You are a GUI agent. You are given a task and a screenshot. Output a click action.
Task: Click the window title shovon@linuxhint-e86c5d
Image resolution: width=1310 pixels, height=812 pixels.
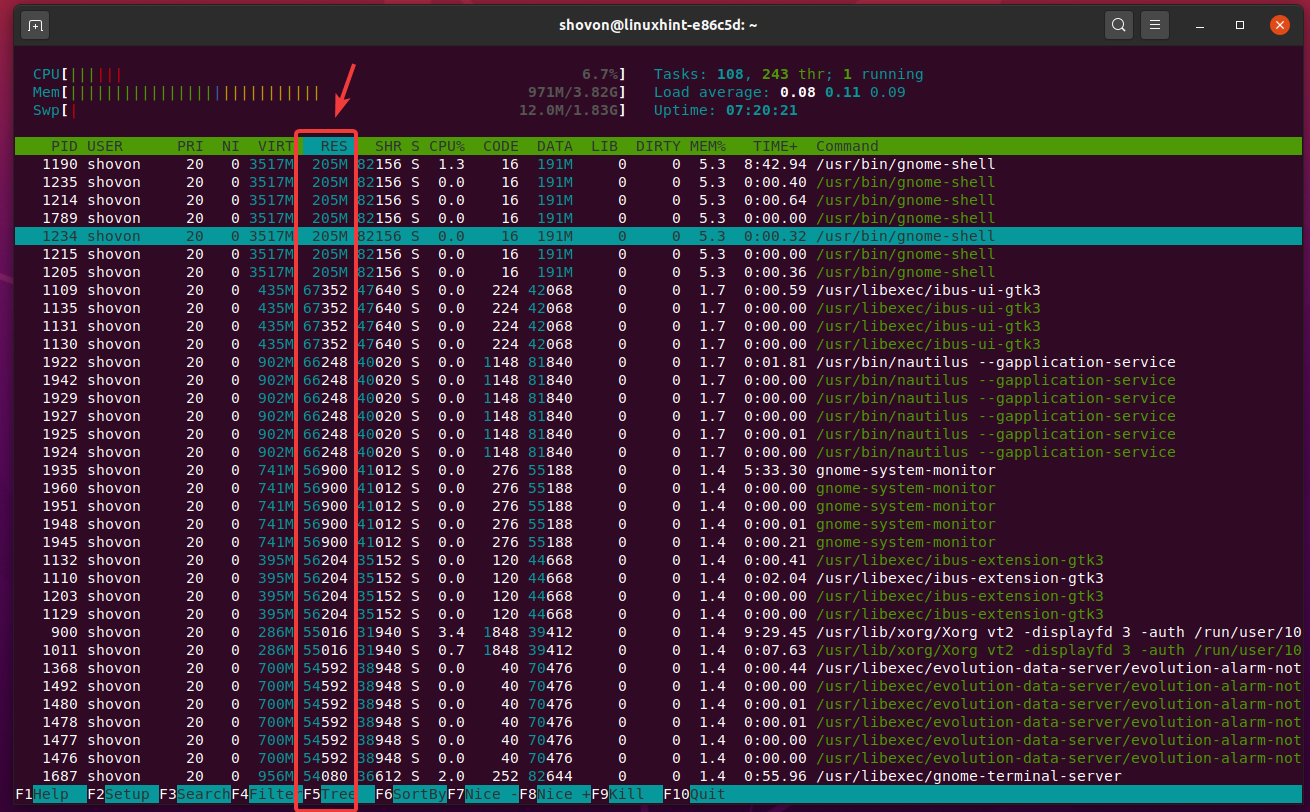658,24
